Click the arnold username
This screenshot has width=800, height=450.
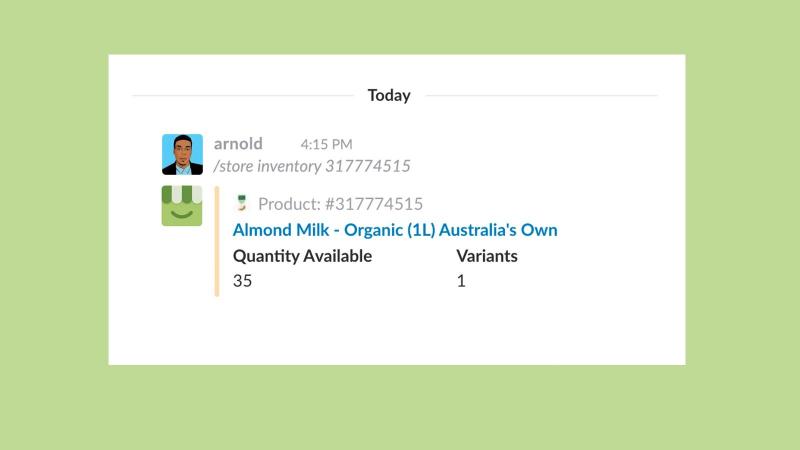[x=238, y=144]
